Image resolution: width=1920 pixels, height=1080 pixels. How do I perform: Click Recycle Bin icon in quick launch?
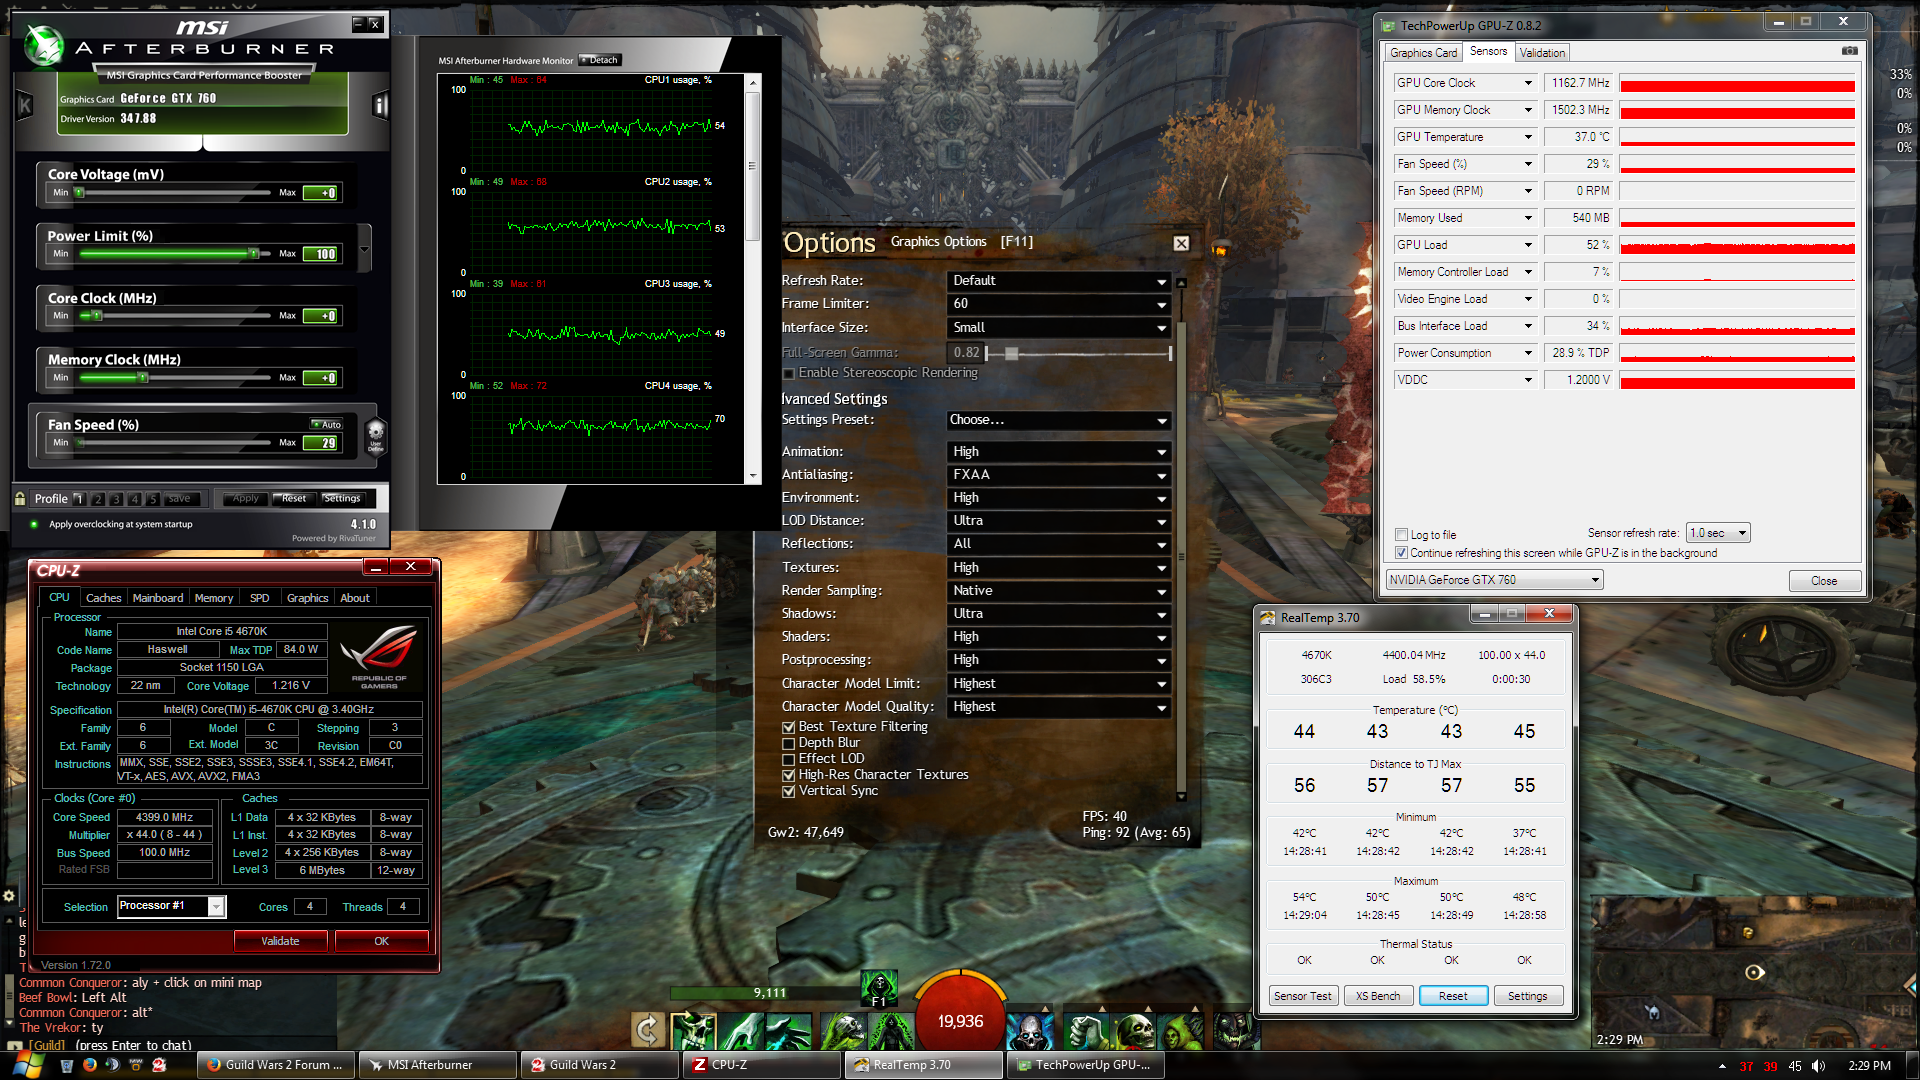pyautogui.click(x=67, y=1065)
